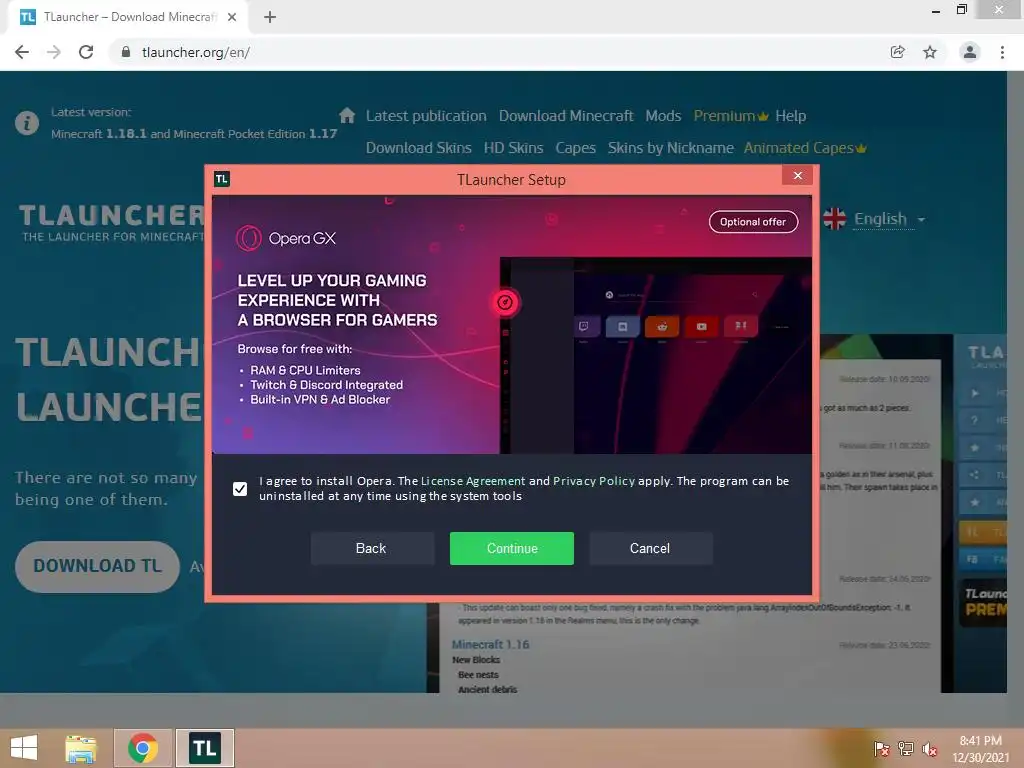Open the License Agreement link
This screenshot has width=1024, height=768.
point(473,481)
